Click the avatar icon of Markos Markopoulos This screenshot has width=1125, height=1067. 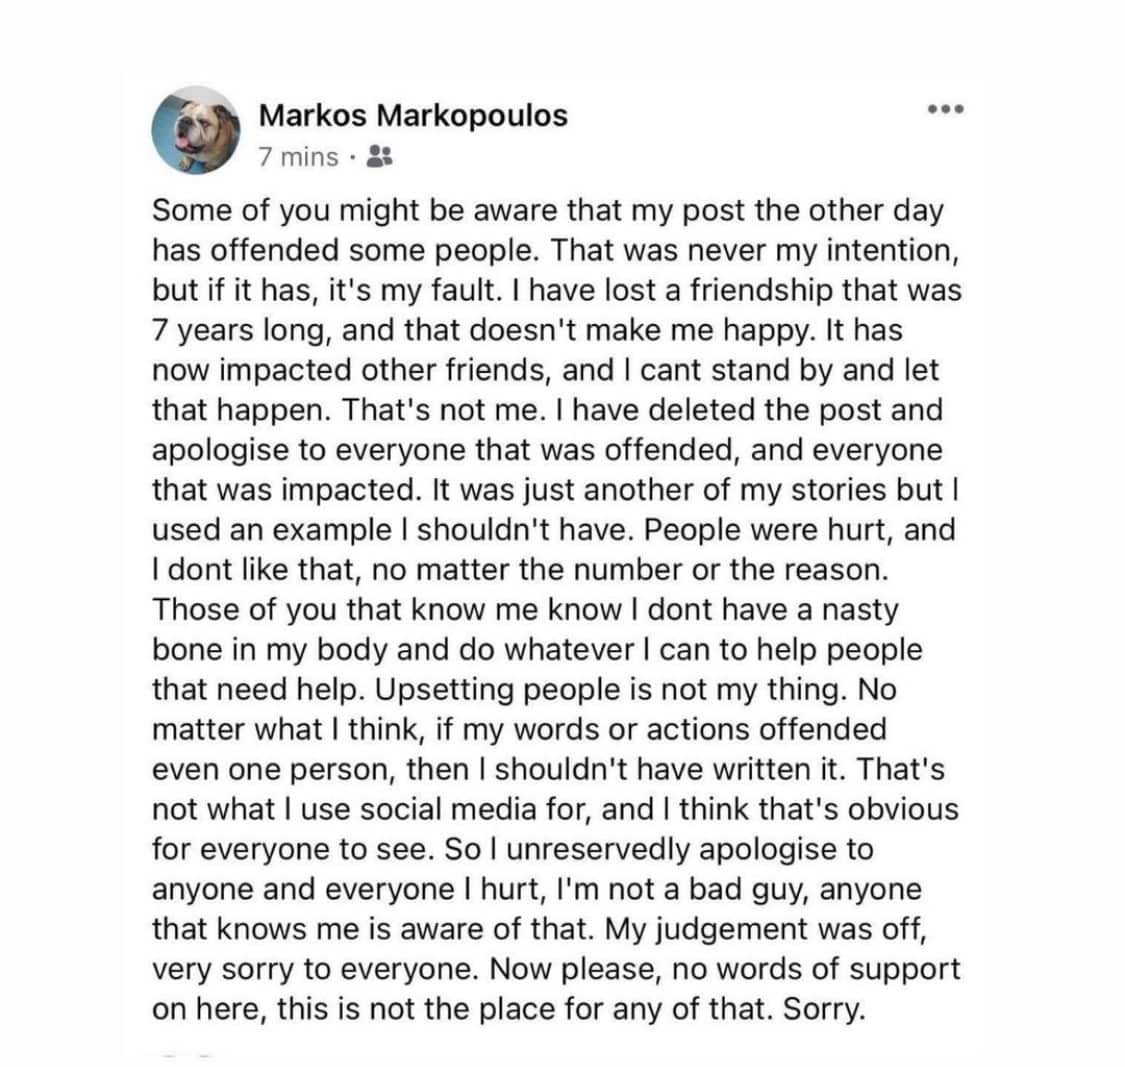pos(197,131)
